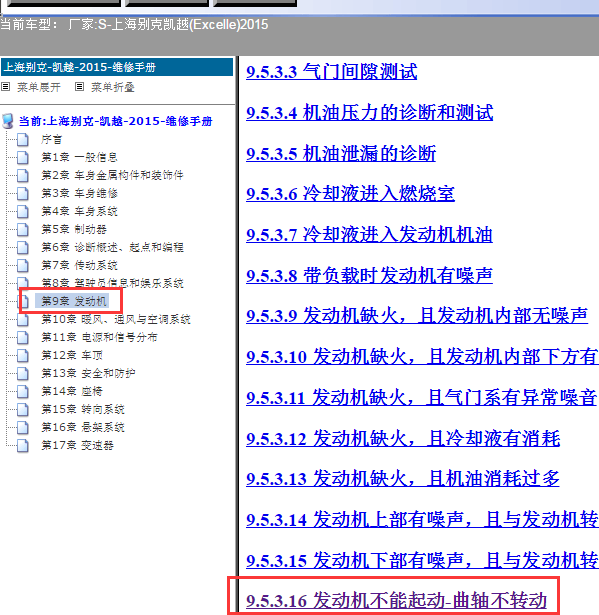
Task: Open 第15章 转向系统 chapter
Action: coord(83,409)
